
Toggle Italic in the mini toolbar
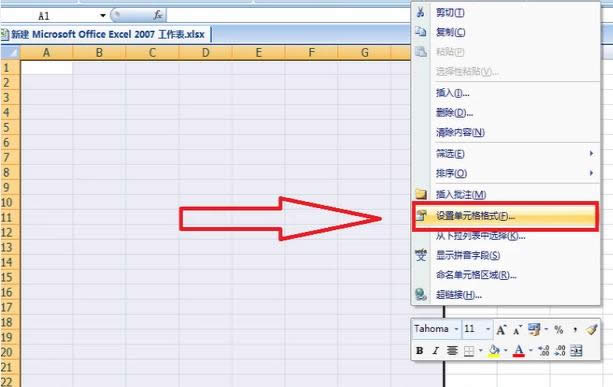(x=435, y=351)
